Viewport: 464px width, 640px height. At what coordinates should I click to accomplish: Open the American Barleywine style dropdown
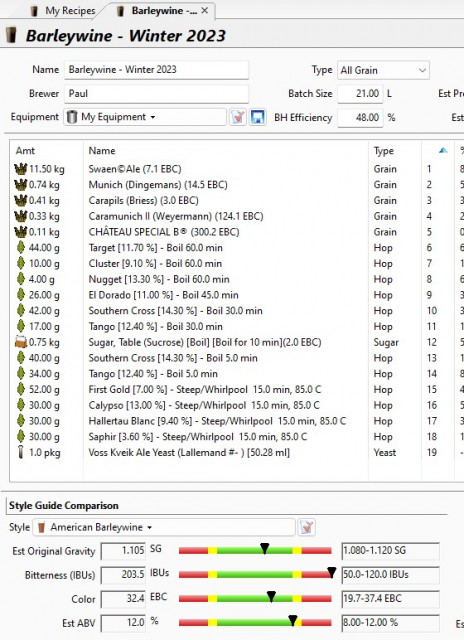point(164,527)
